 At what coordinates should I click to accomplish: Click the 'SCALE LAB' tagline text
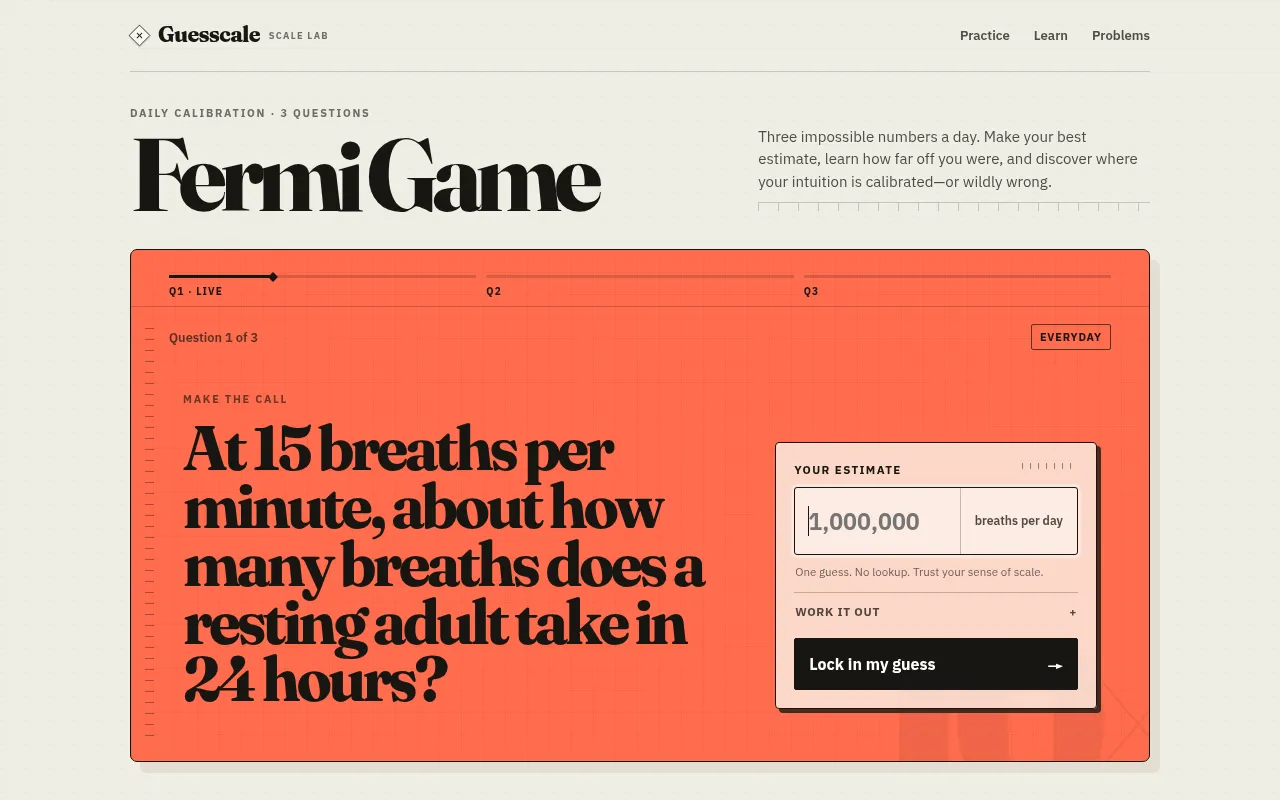point(298,36)
